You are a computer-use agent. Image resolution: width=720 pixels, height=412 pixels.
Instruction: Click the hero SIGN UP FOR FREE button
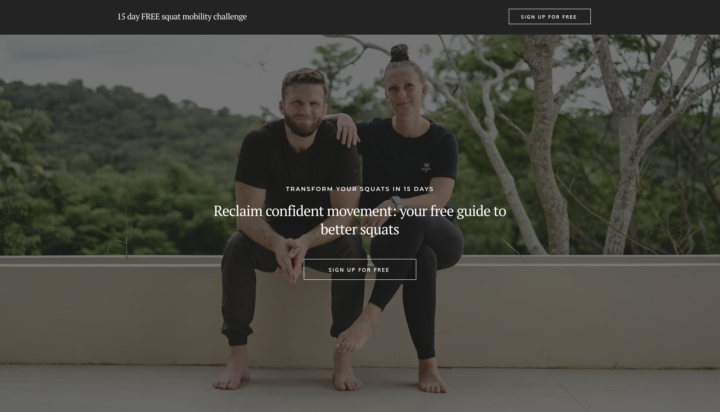[x=360, y=270]
